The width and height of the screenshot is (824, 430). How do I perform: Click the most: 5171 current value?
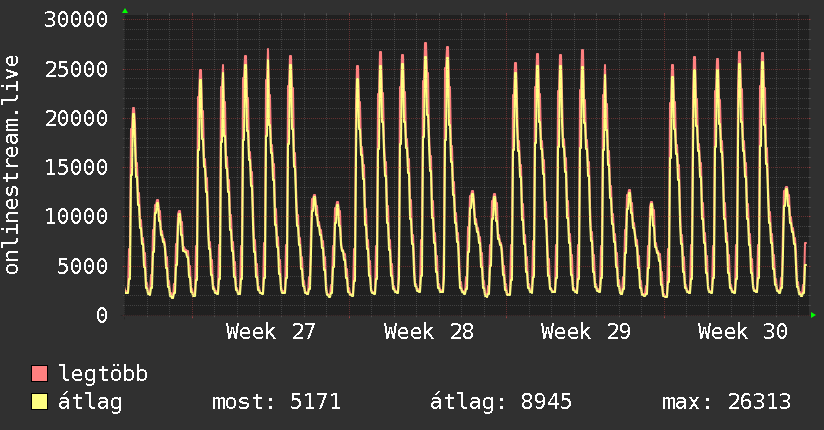(276, 402)
